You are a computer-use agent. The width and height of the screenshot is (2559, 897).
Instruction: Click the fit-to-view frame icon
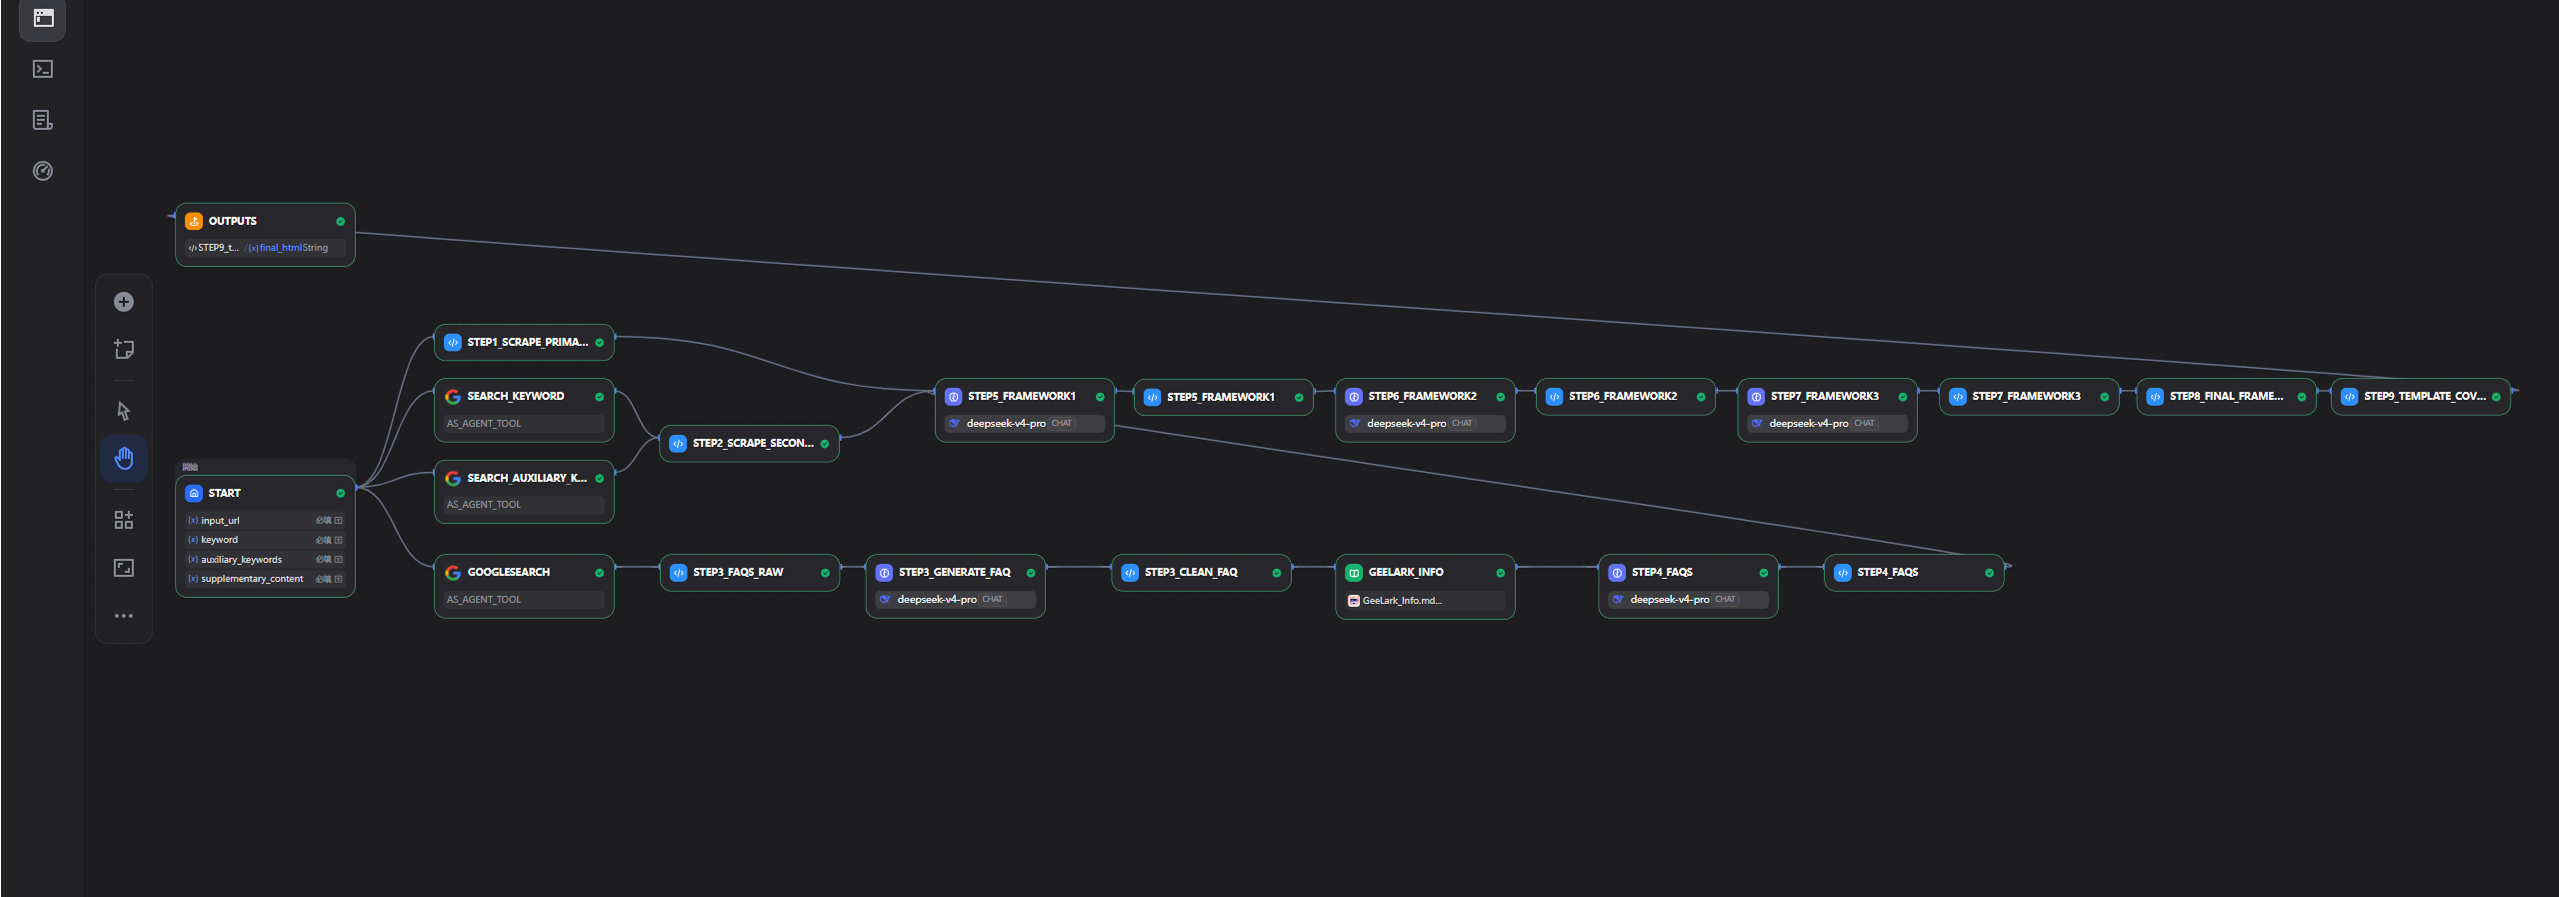pos(124,568)
